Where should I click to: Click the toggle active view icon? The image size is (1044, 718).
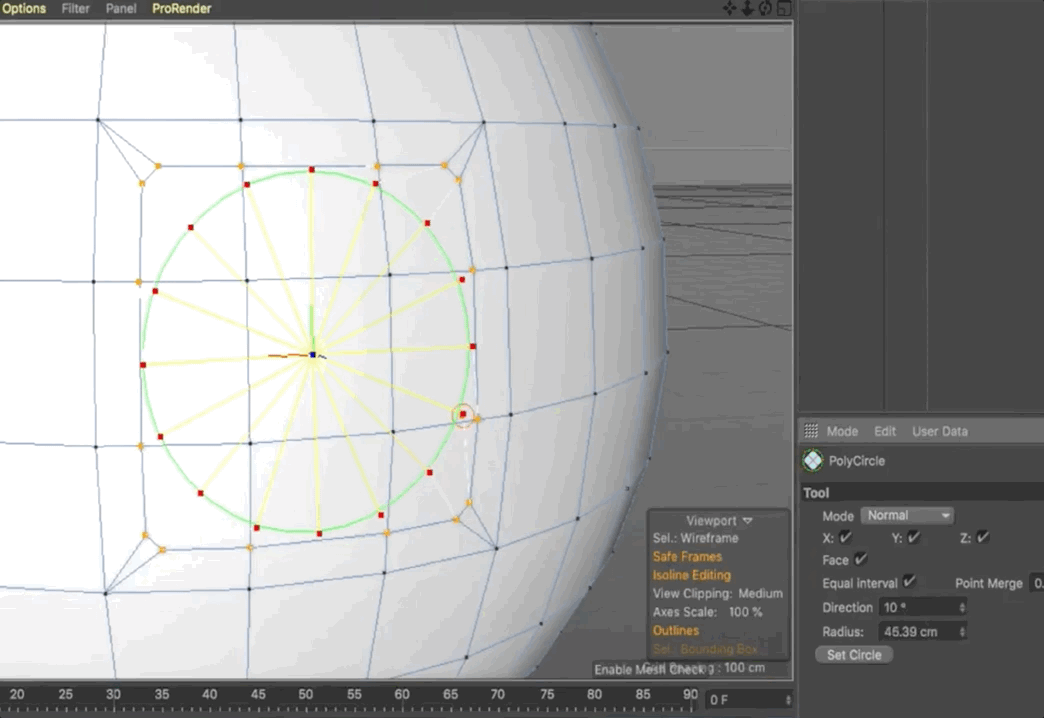(784, 8)
